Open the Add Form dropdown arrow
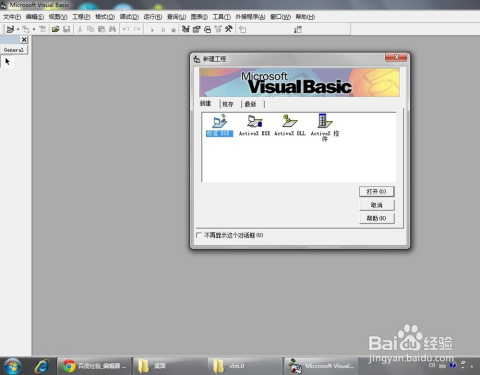Image resolution: width=480 pixels, height=375 pixels. click(x=34, y=29)
